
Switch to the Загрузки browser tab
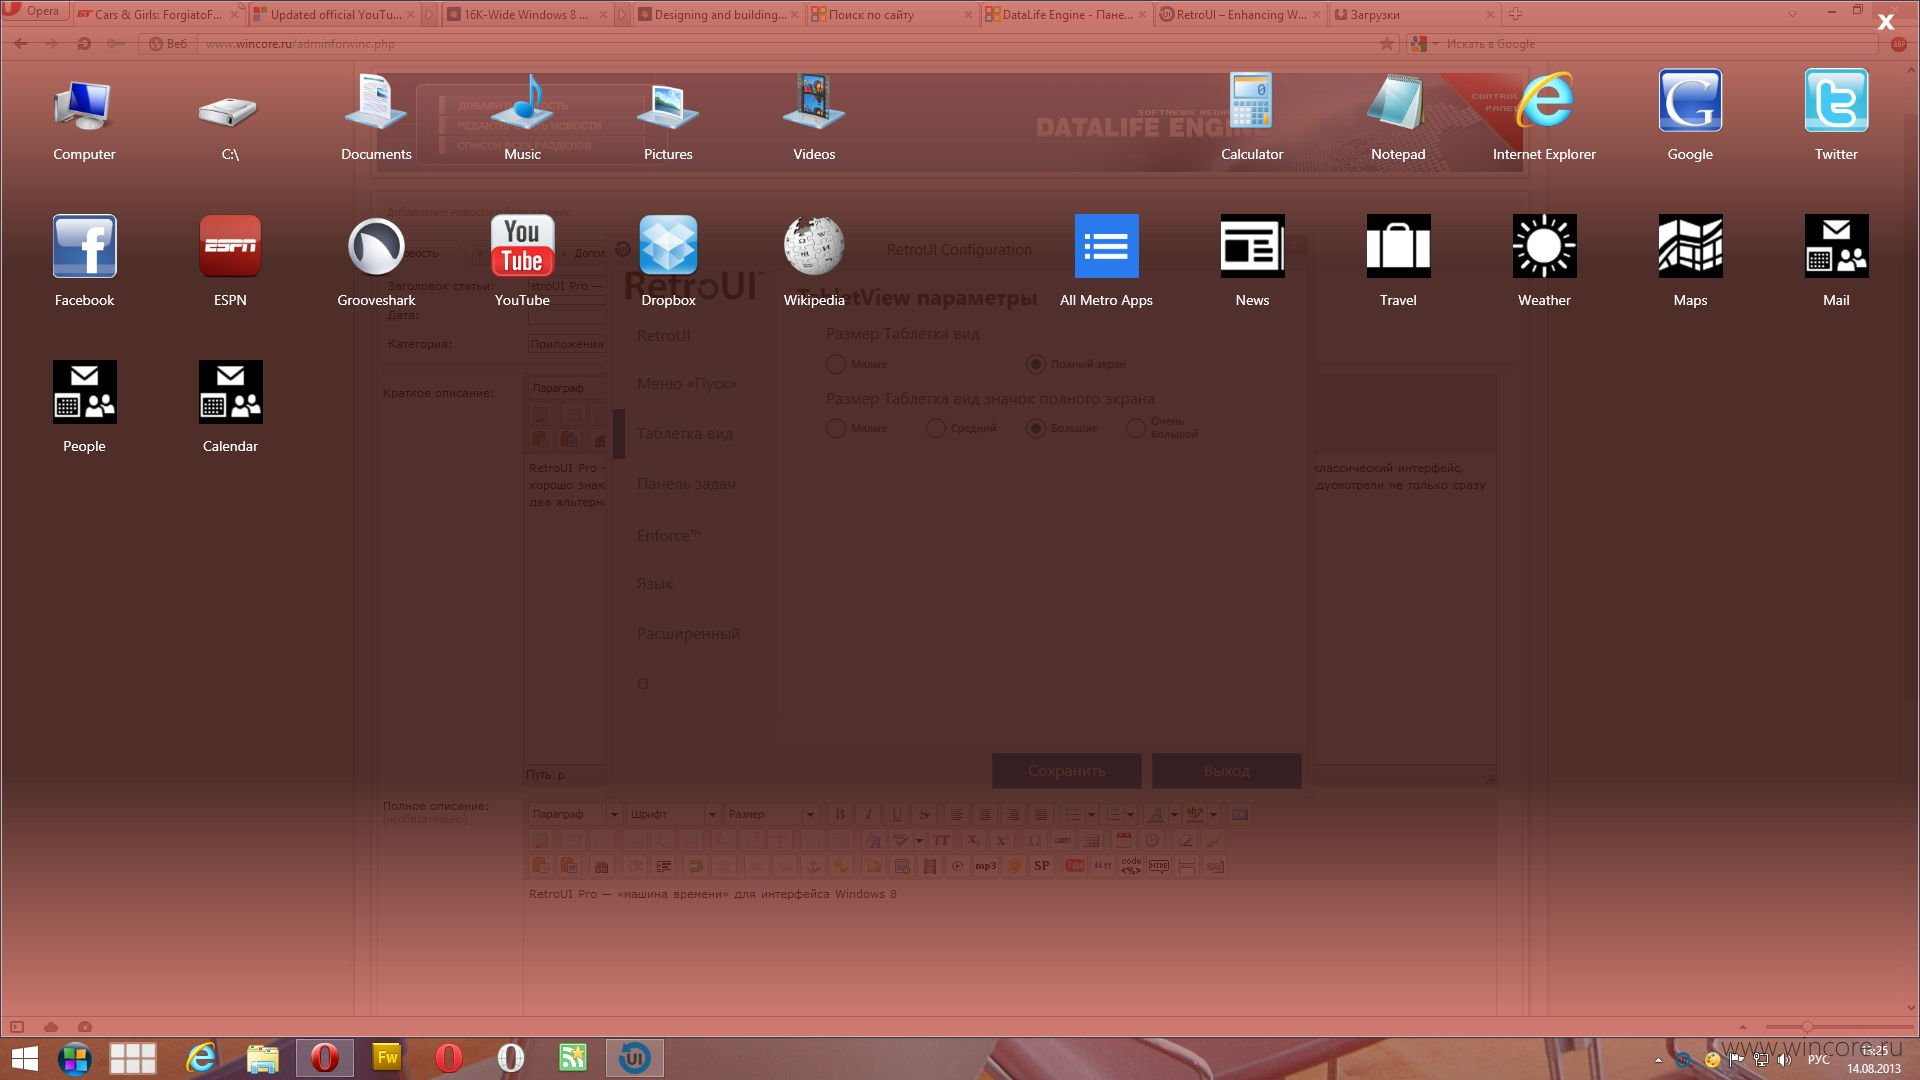(x=1413, y=14)
